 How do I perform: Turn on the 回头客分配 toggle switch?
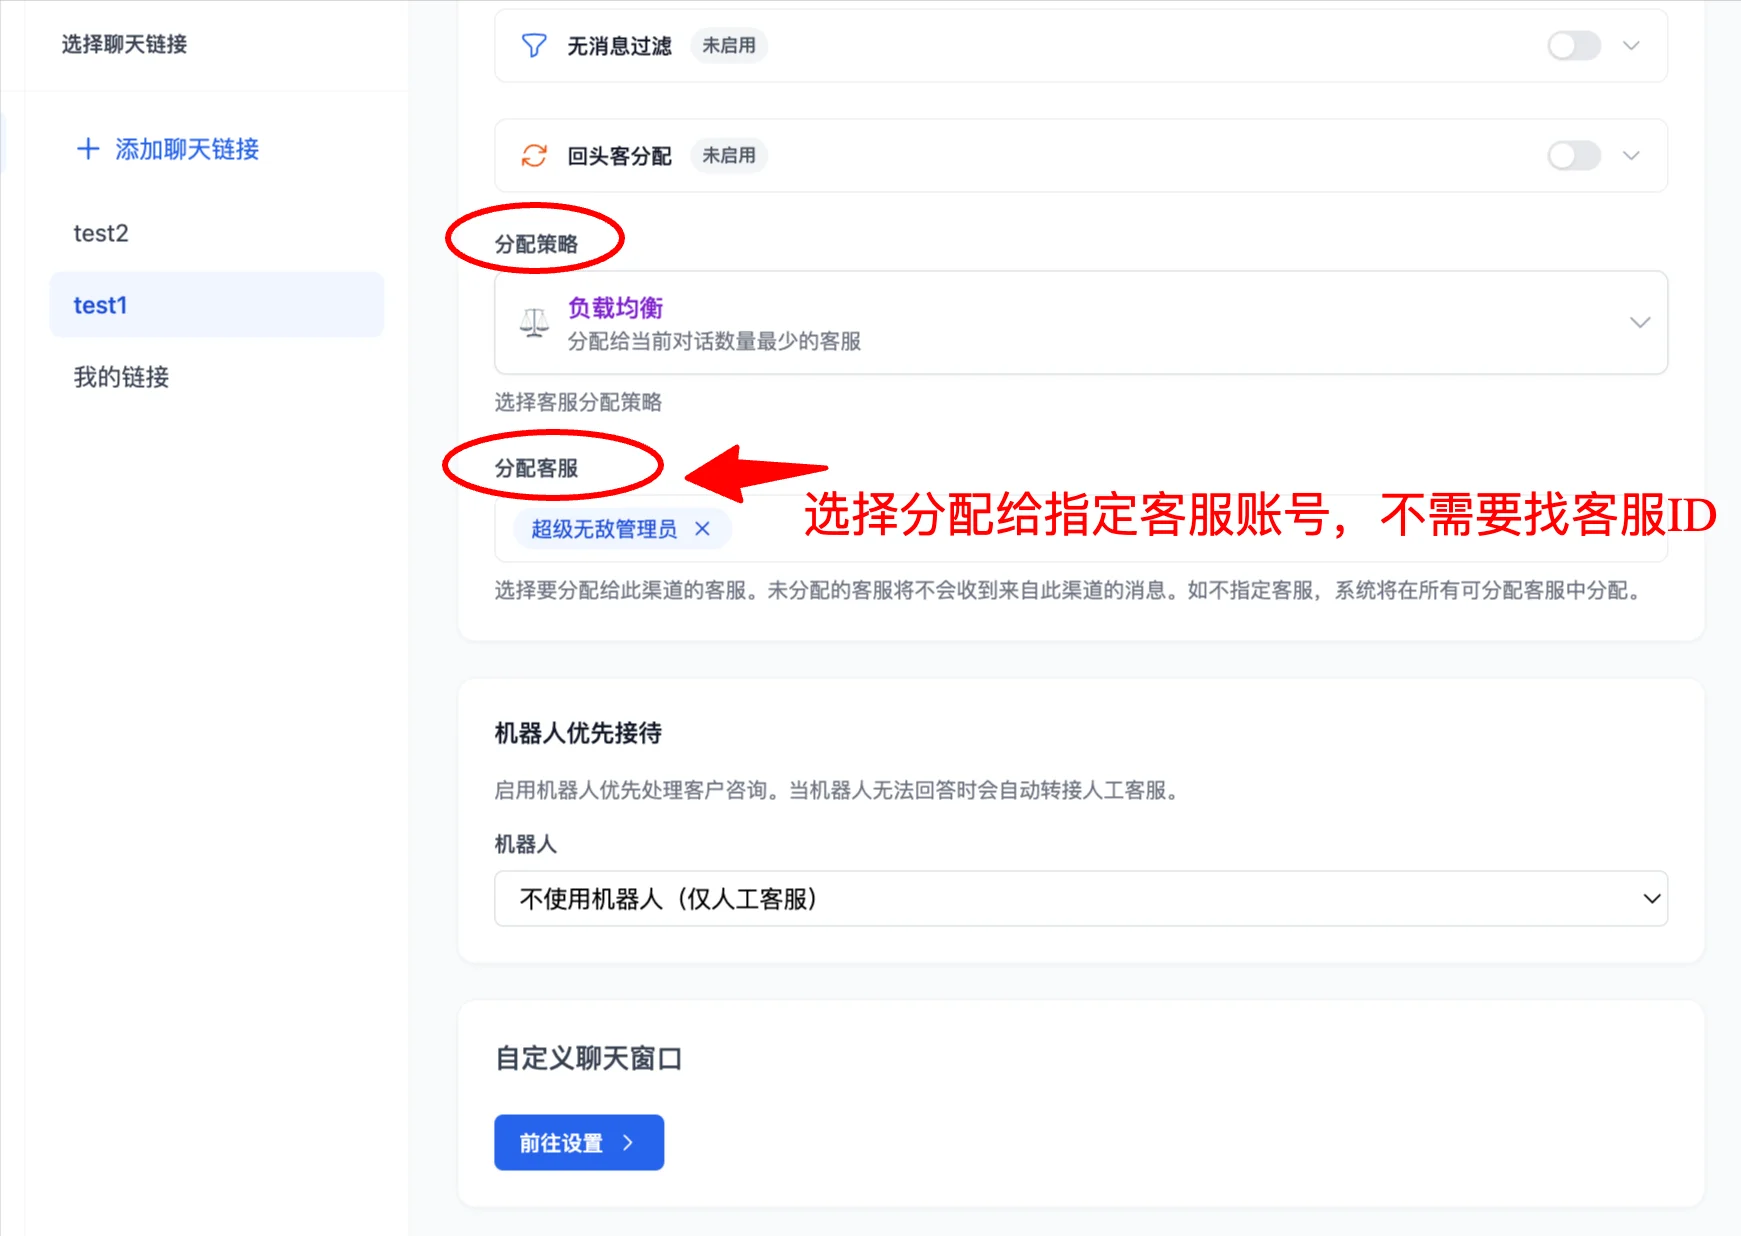point(1573,156)
